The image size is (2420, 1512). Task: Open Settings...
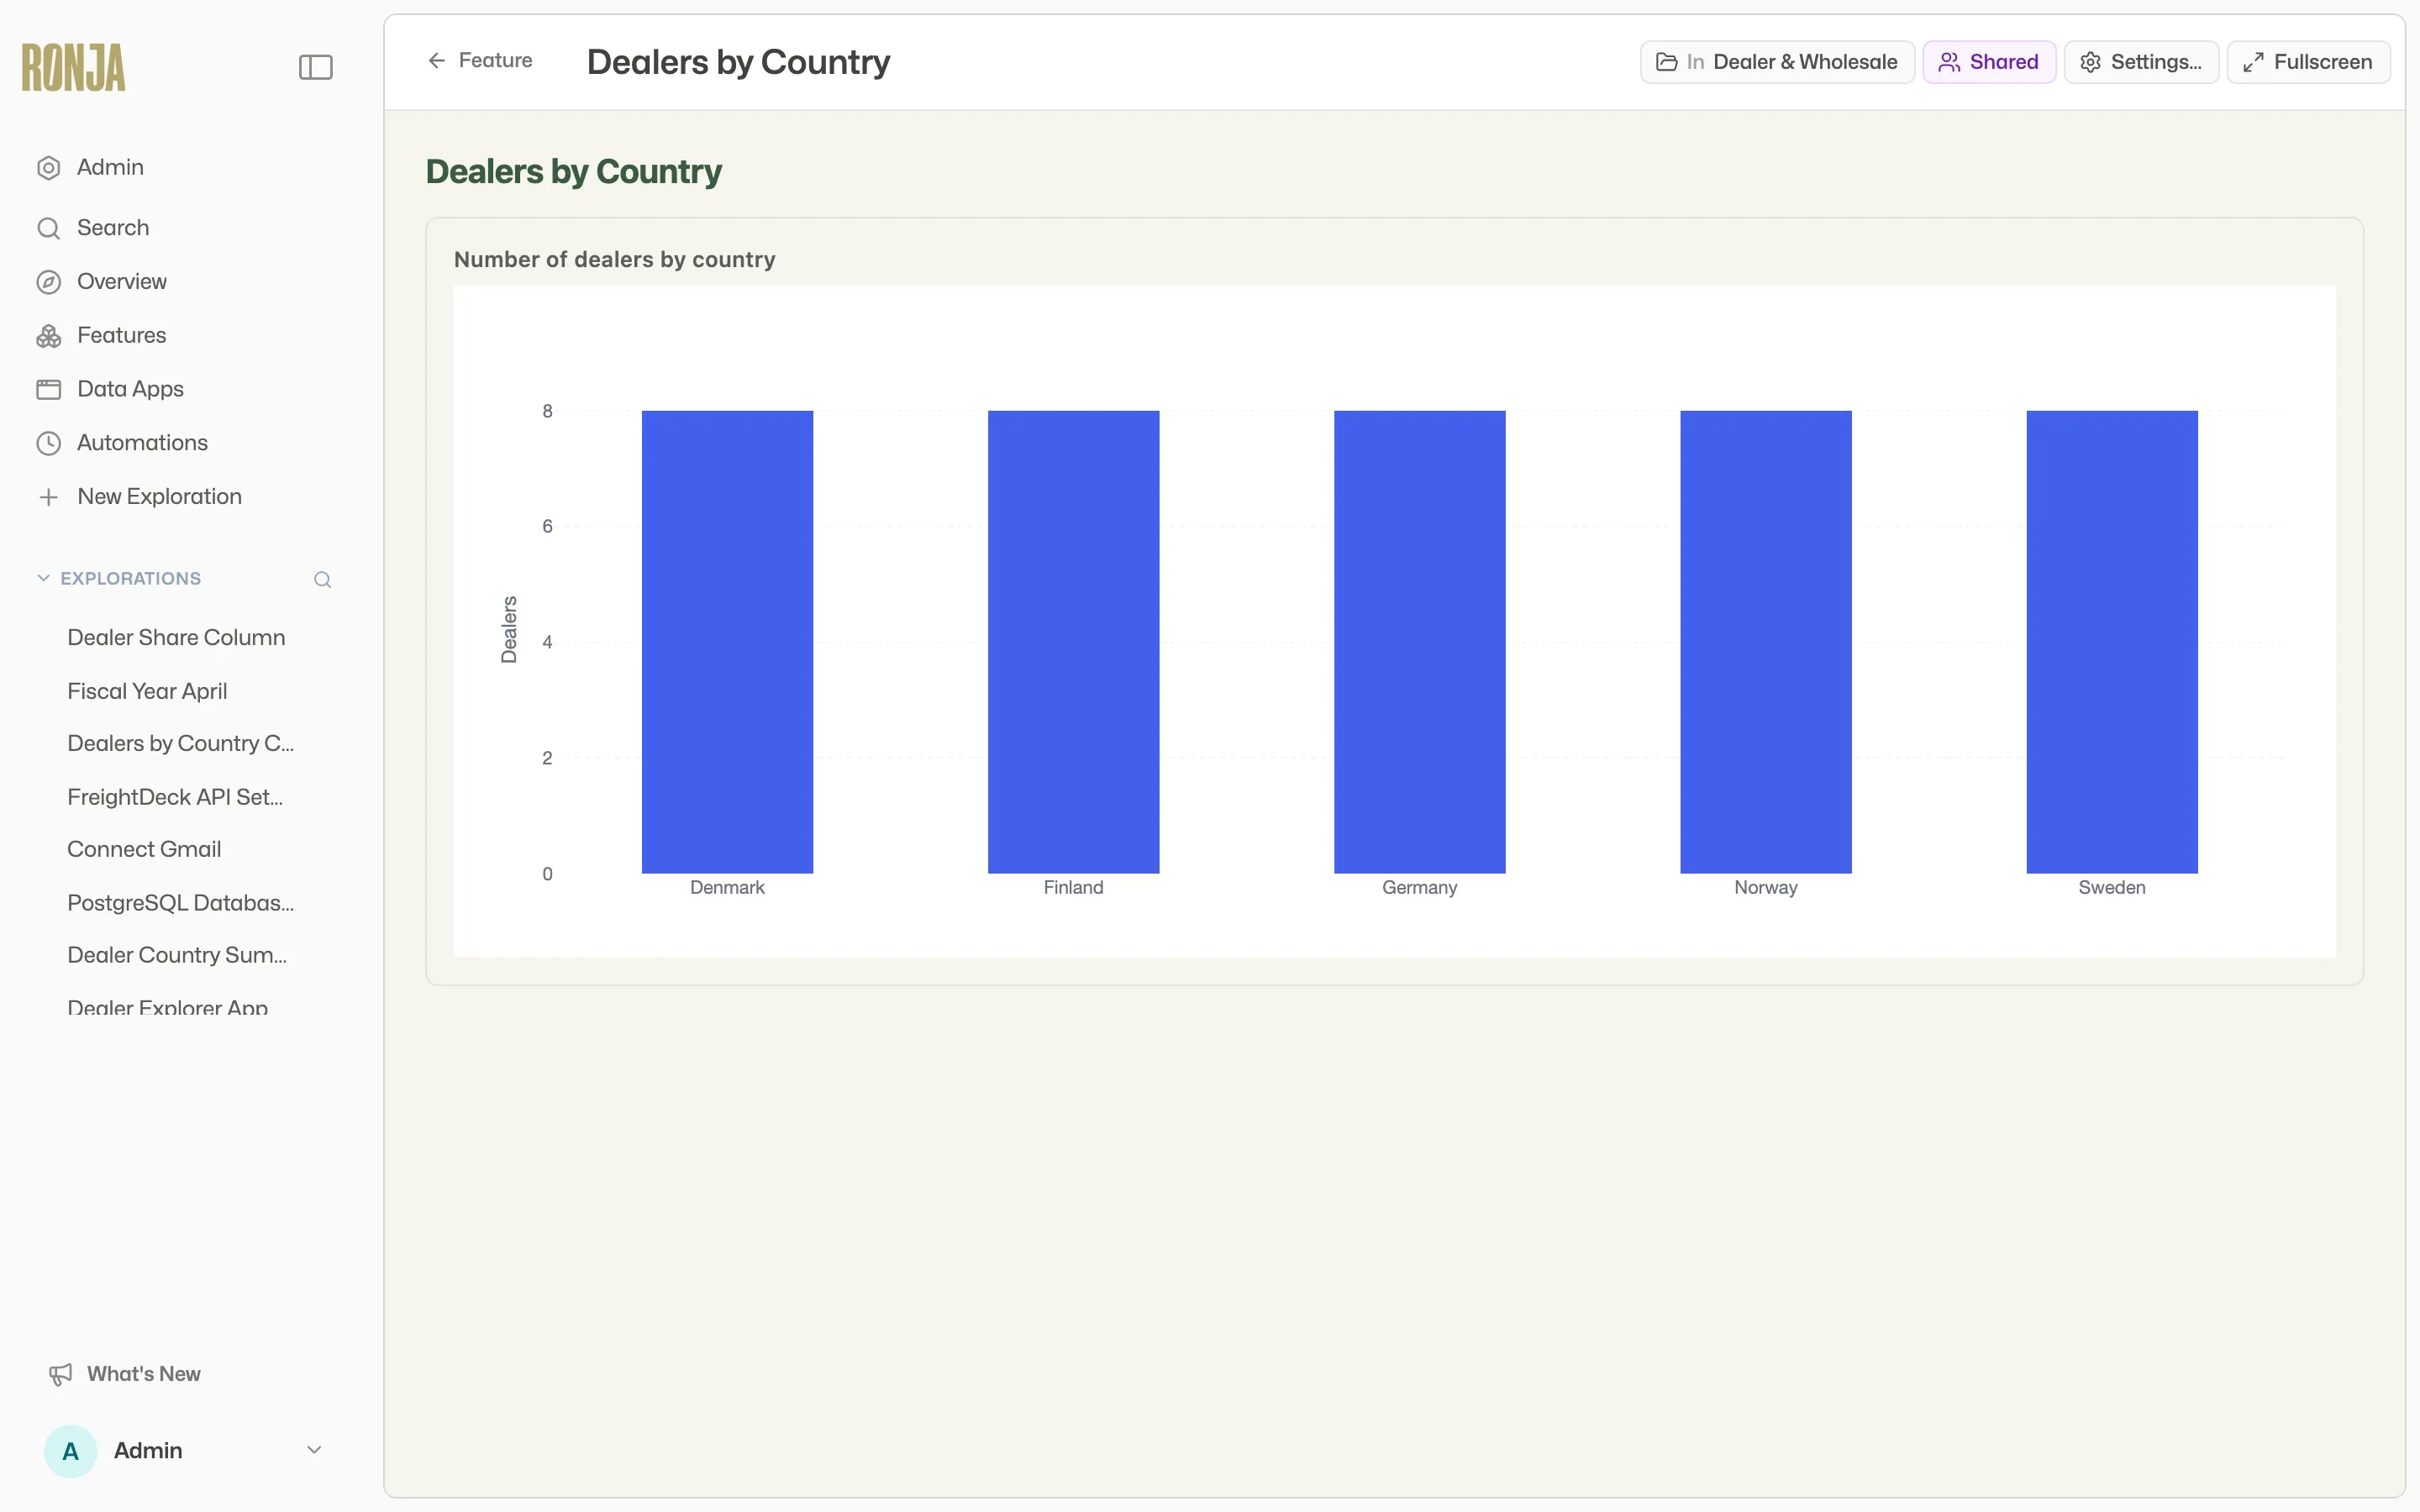[2141, 62]
